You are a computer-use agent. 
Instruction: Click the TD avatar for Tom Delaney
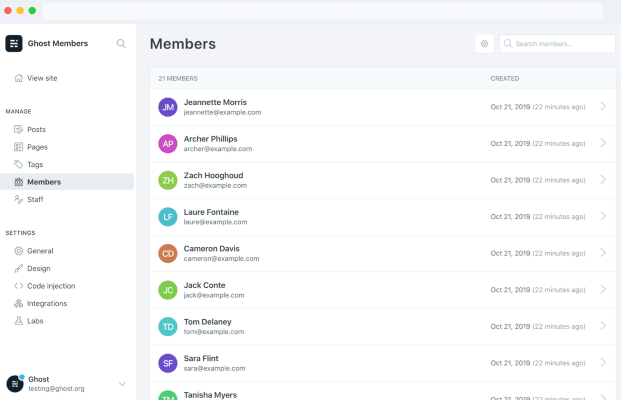168,326
